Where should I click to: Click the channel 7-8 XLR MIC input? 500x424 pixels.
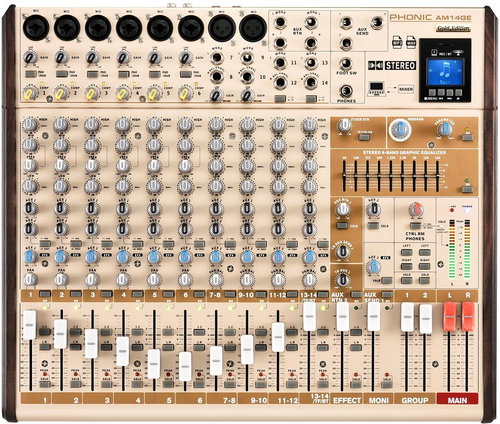pos(222,28)
